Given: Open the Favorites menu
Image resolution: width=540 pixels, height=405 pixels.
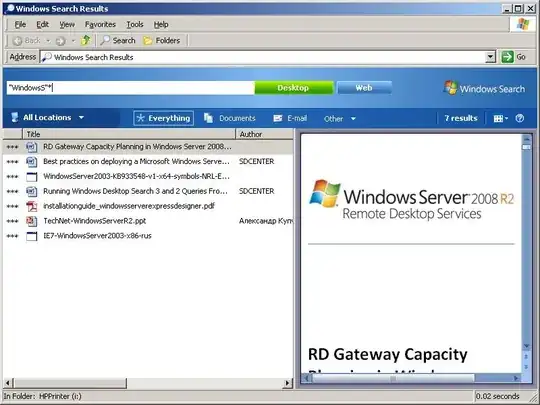Looking at the screenshot, I should [100, 24].
